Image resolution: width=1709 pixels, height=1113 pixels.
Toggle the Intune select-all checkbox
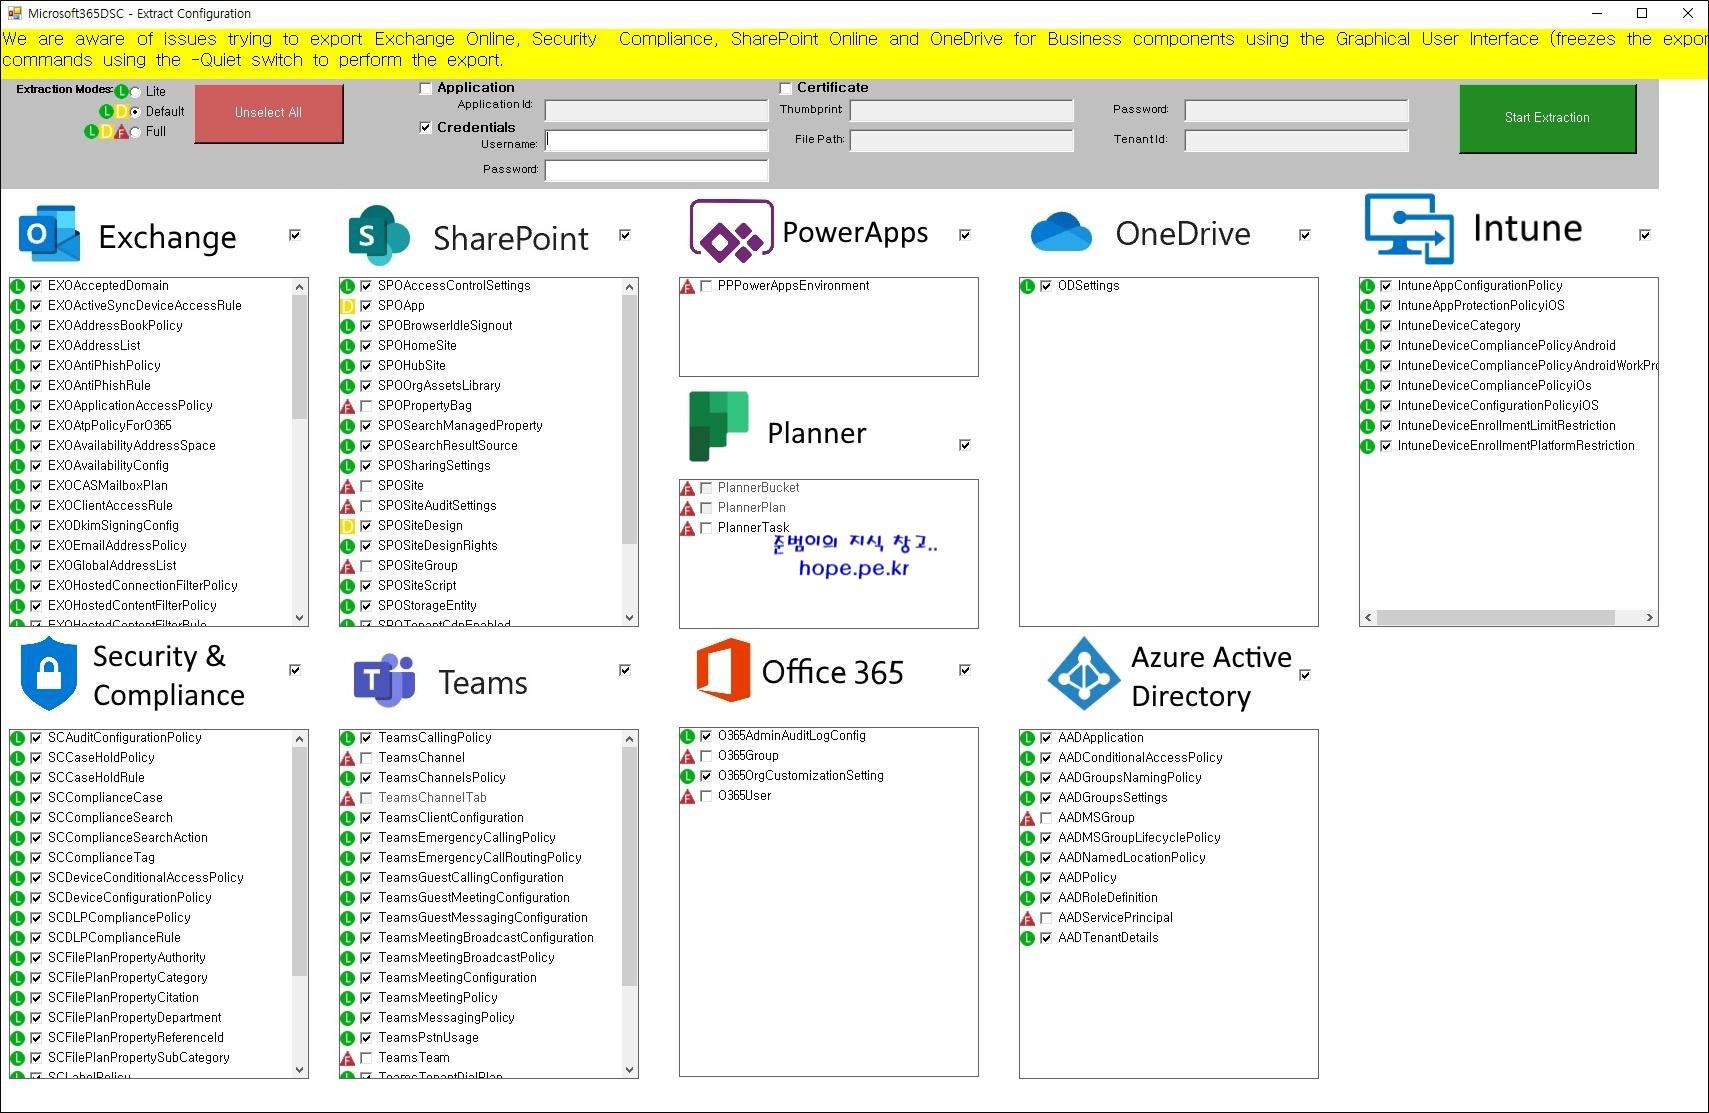(x=1645, y=235)
